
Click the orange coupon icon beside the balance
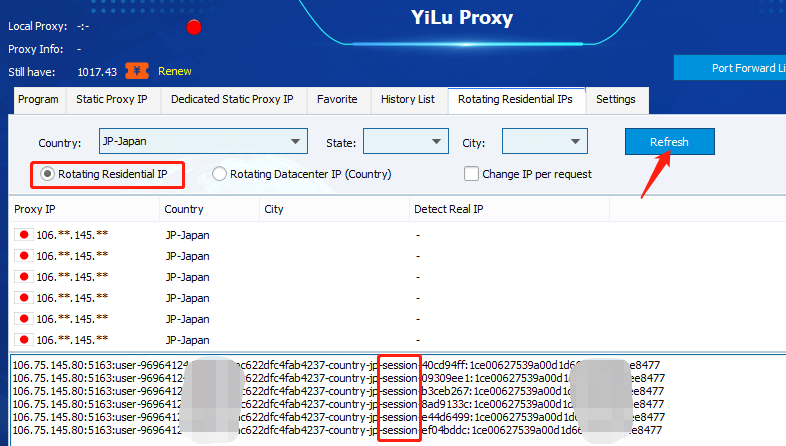137,71
